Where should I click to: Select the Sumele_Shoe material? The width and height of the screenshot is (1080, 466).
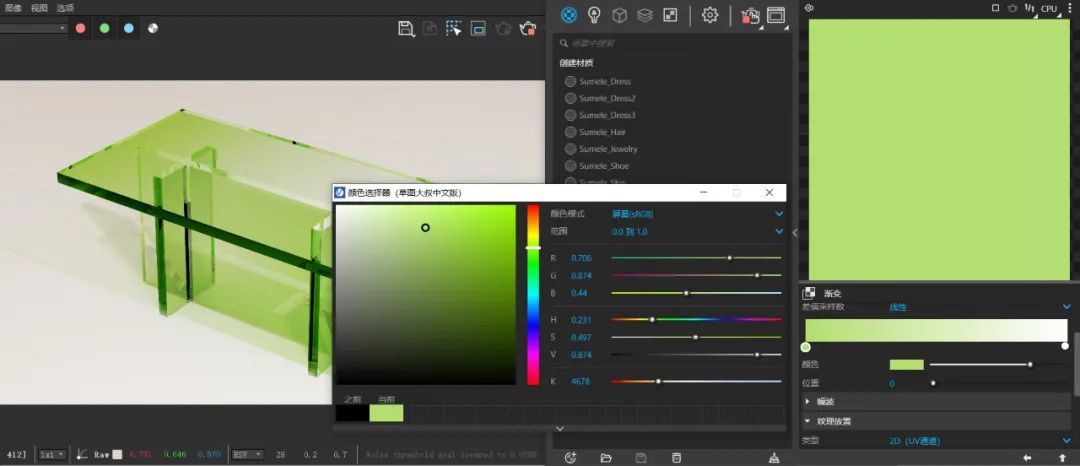[x=596, y=166]
